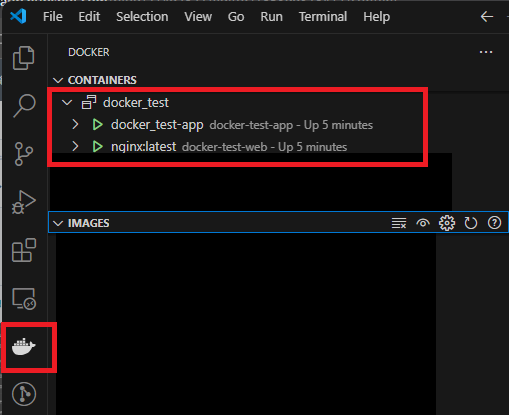The image size is (510, 415).
Task: Open the Edit menu
Action: [89, 16]
